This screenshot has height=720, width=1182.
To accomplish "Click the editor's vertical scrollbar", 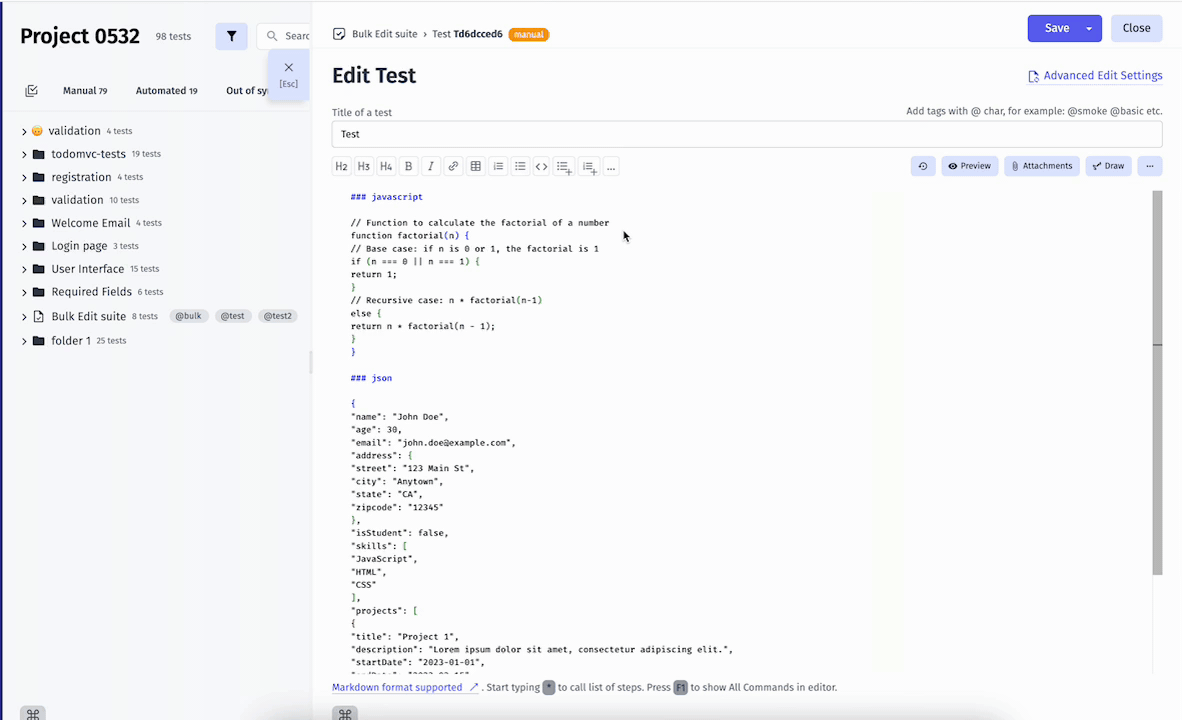I will coord(1157,383).
